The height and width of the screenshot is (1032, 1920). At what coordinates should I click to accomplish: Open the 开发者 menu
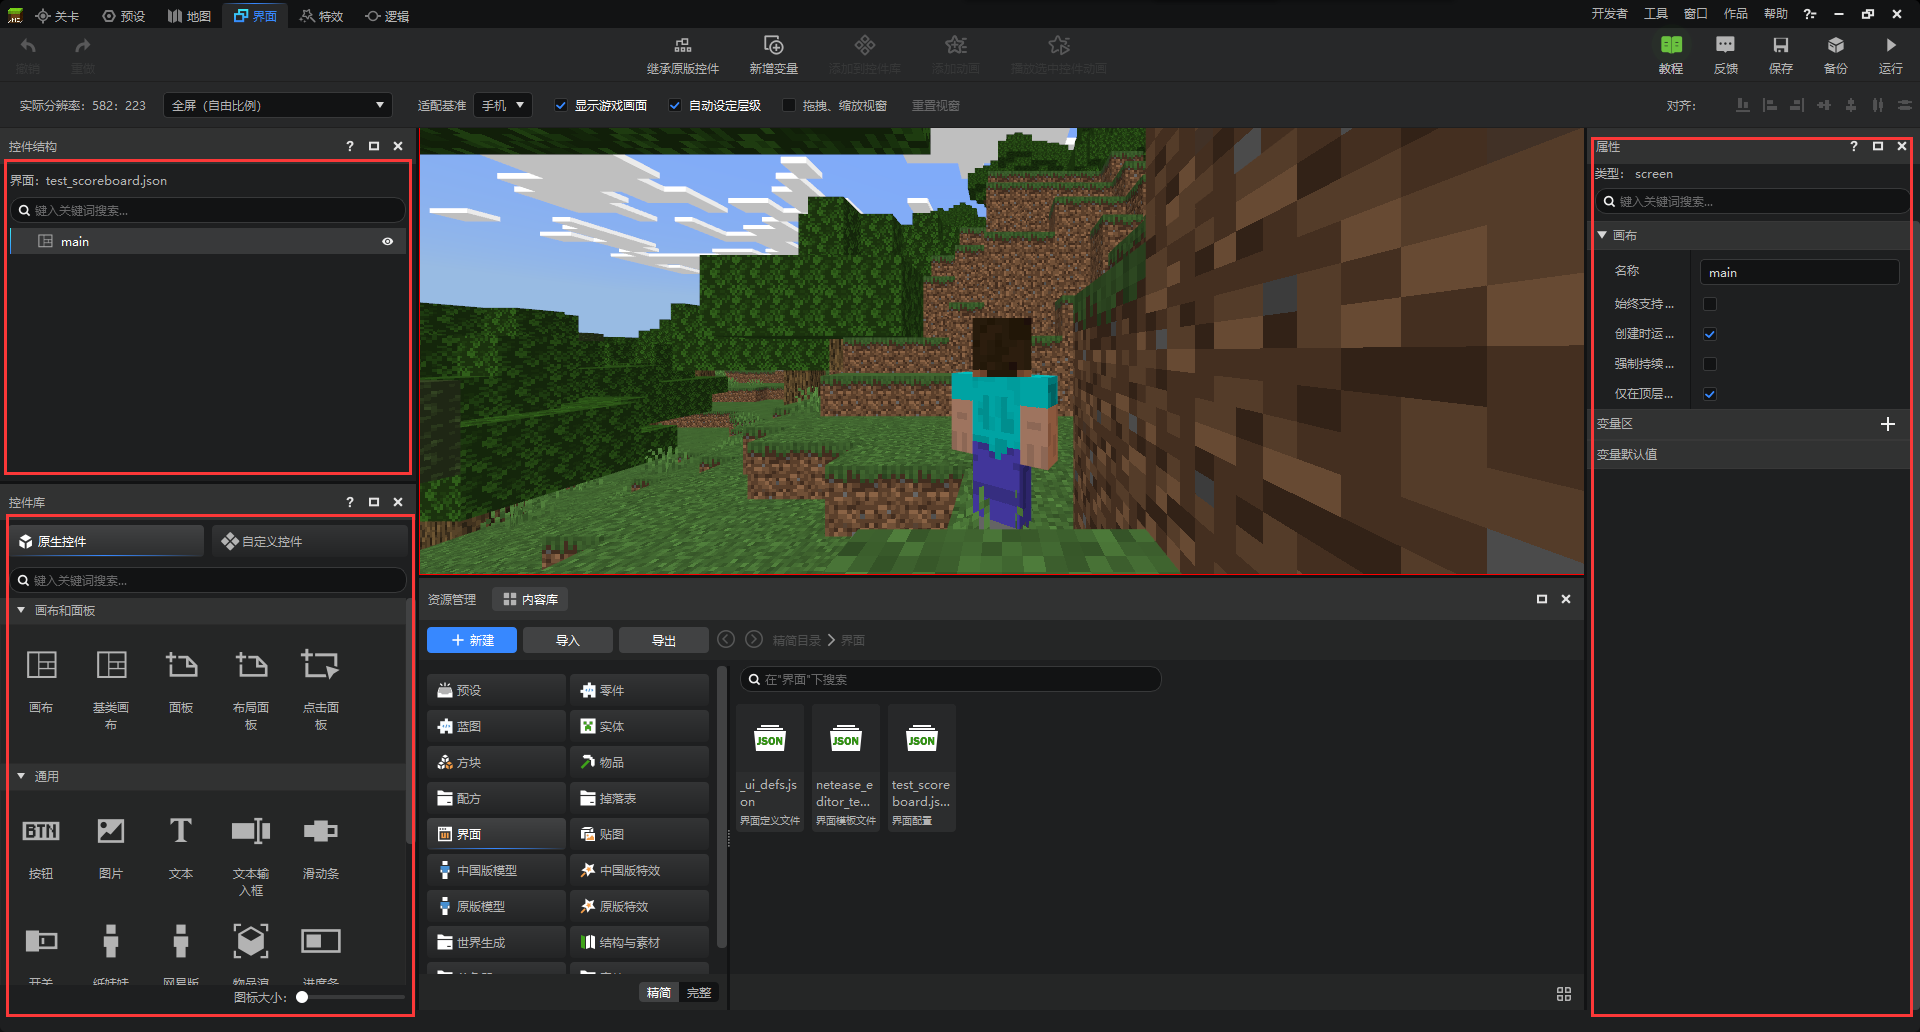coord(1609,14)
